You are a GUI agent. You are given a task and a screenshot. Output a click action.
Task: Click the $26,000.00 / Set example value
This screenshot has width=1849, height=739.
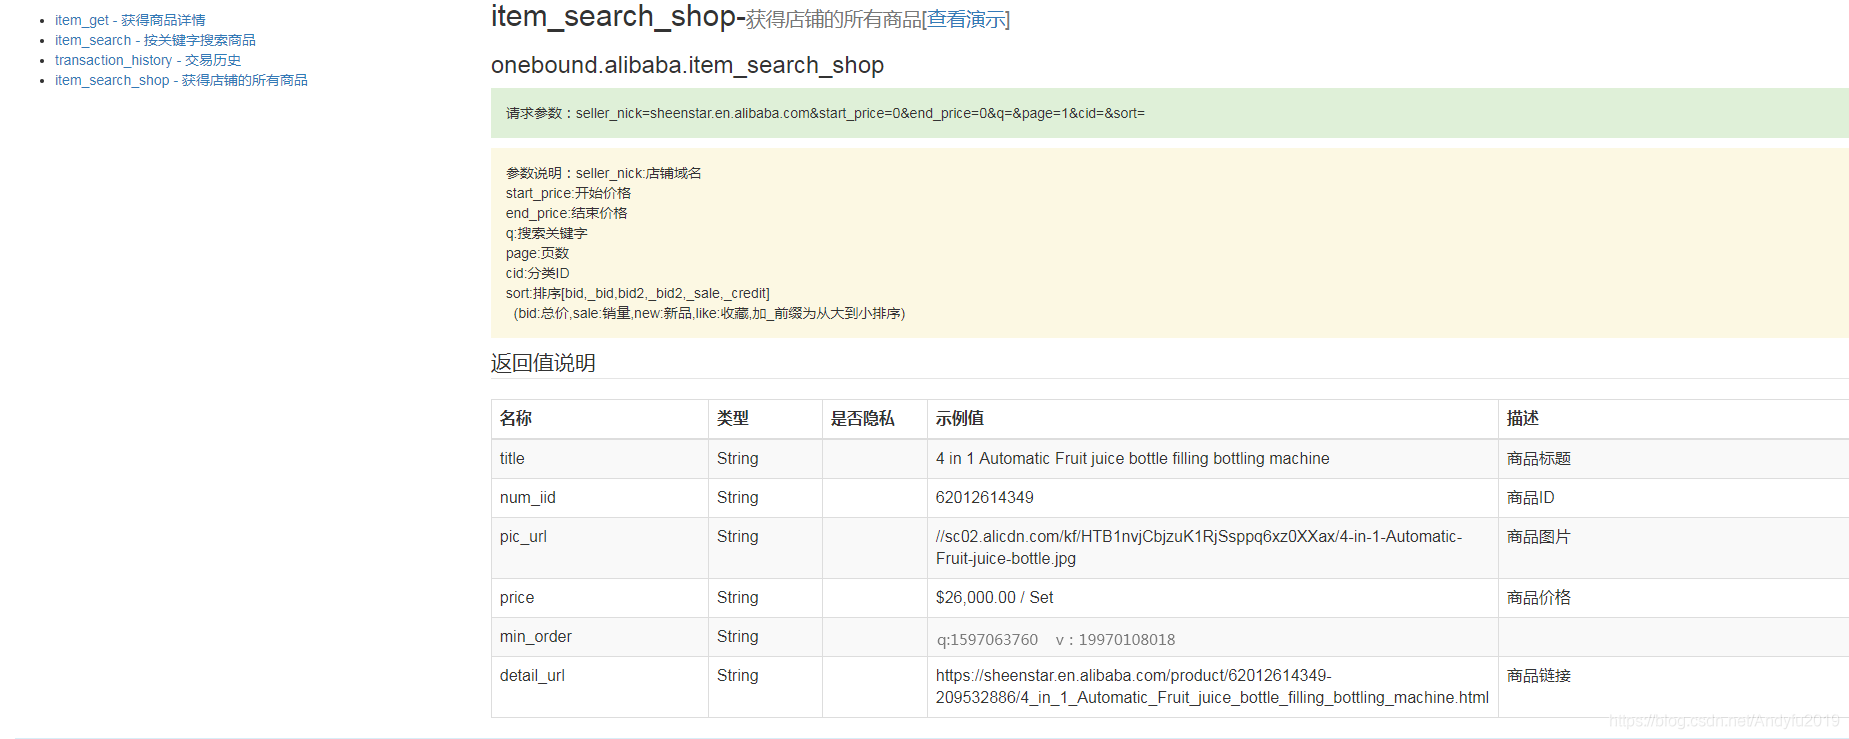point(994,597)
